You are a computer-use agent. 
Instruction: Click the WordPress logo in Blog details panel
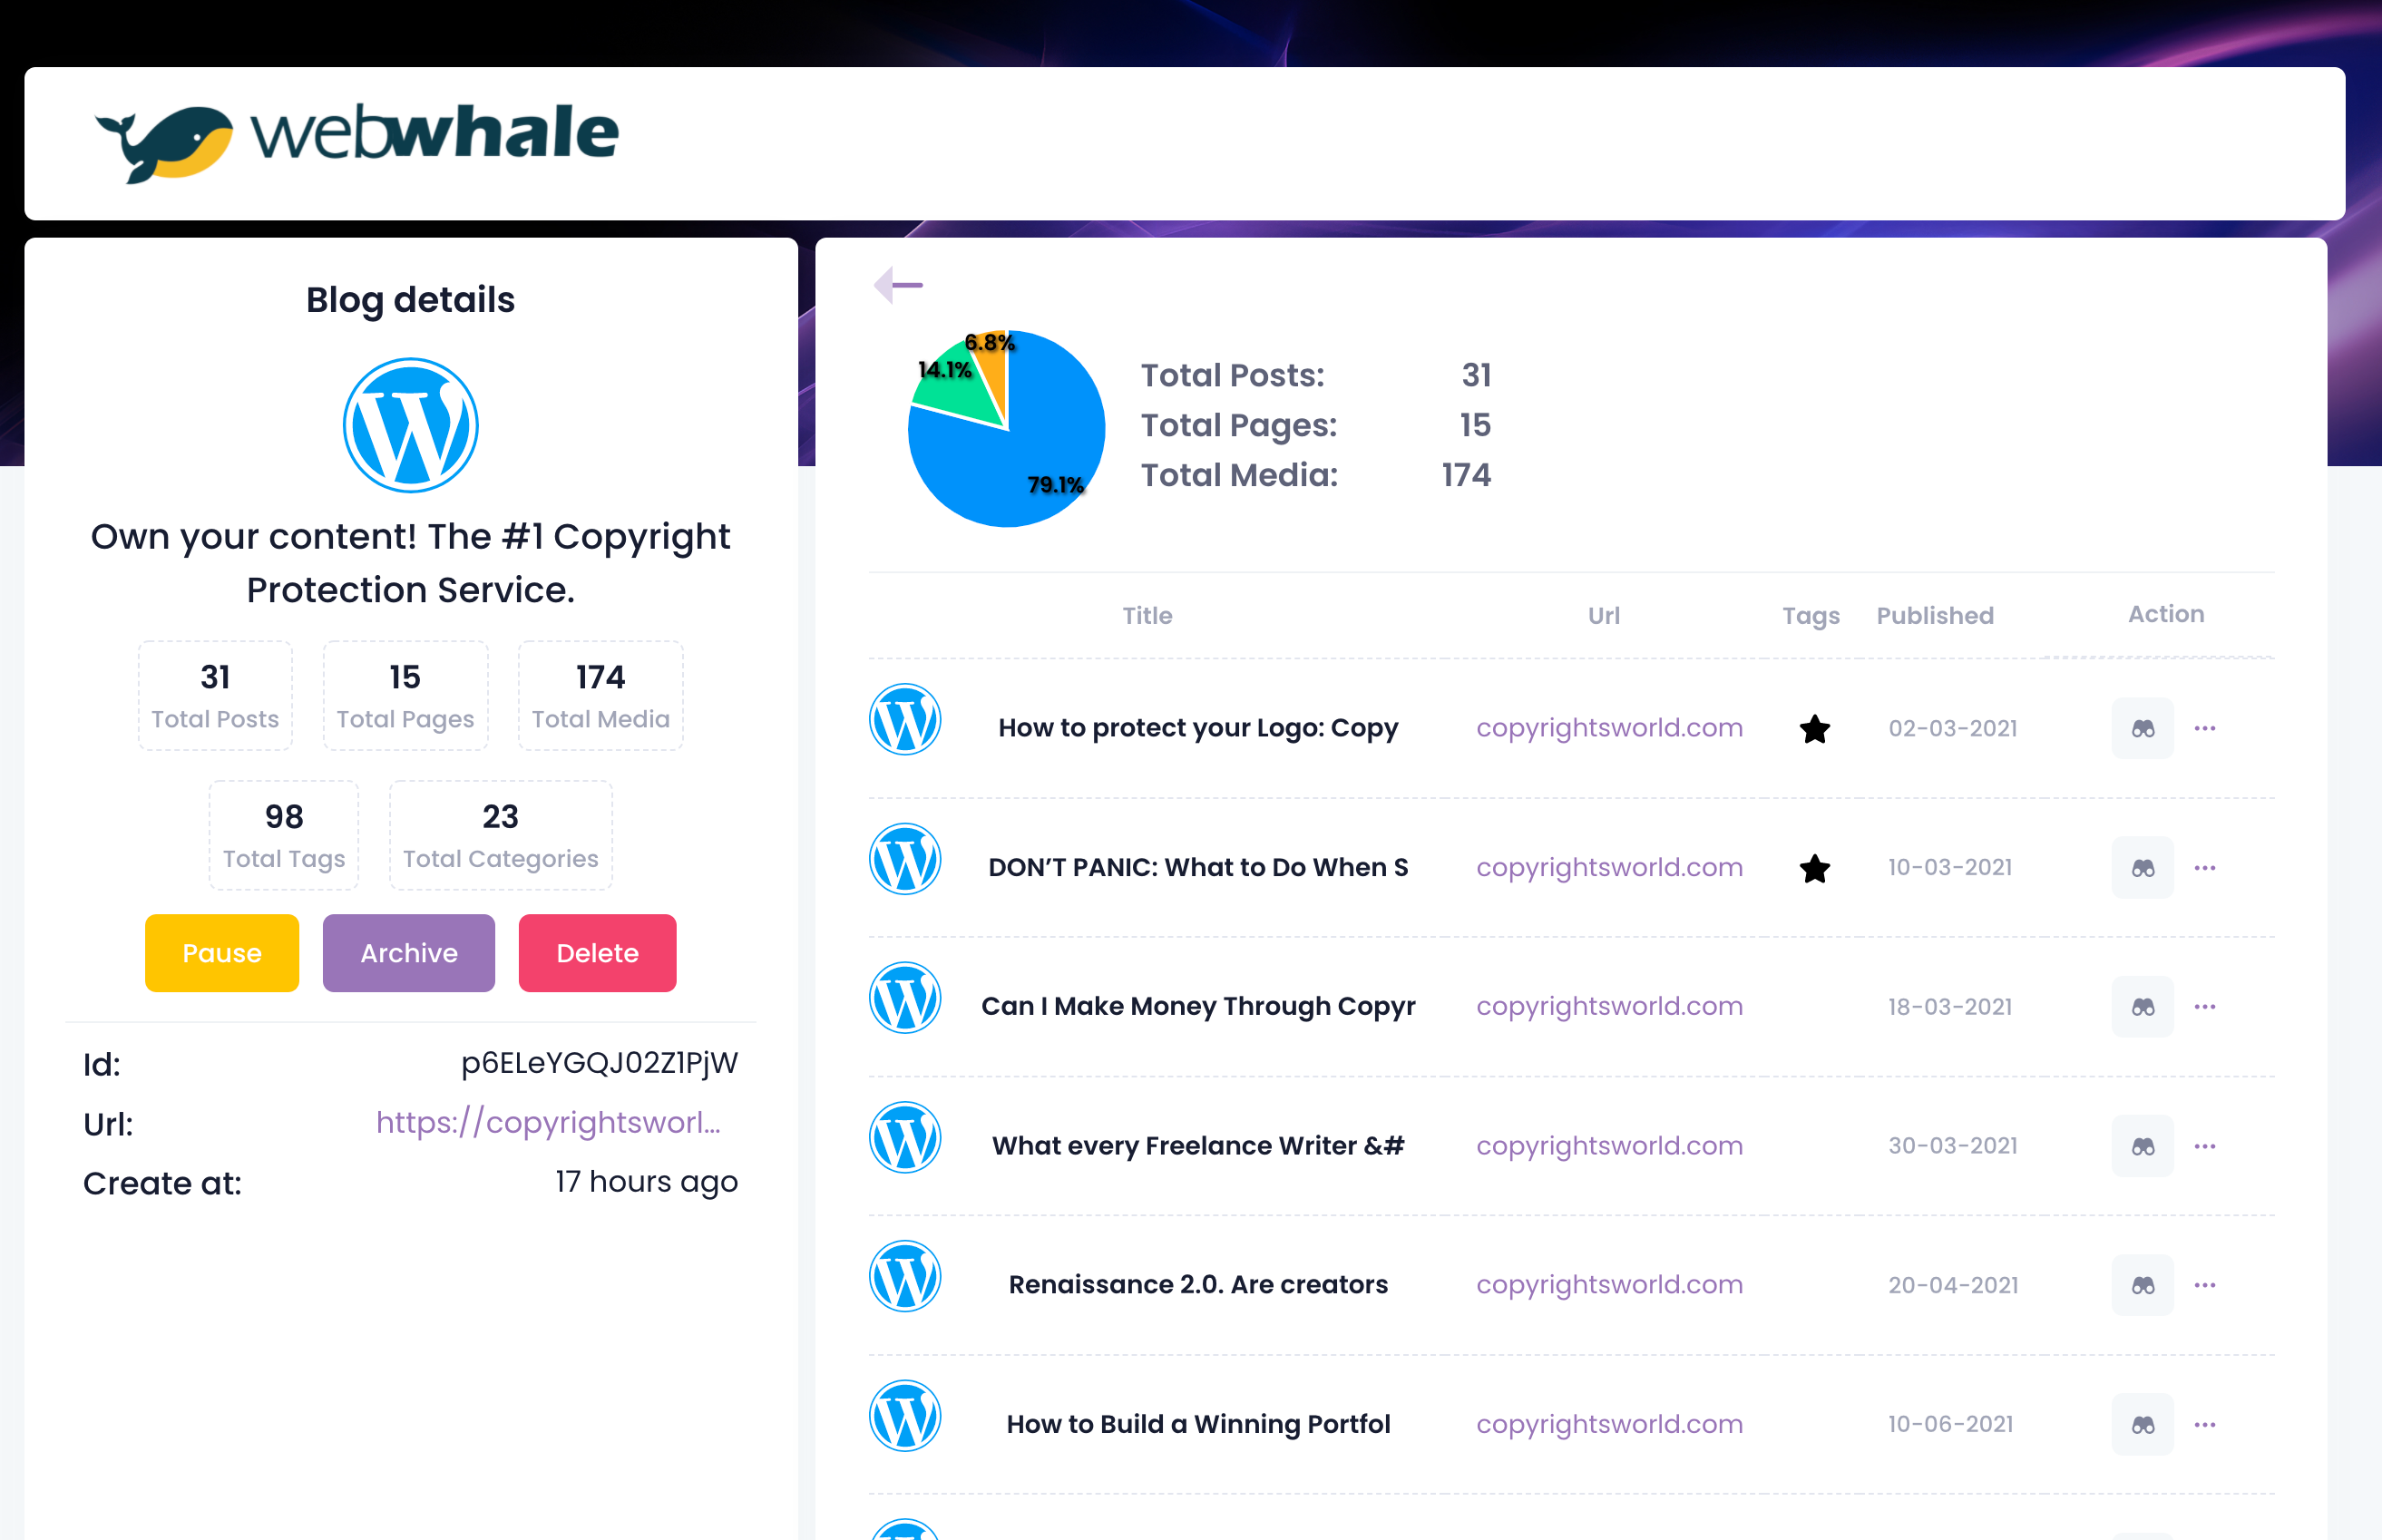pyautogui.click(x=410, y=424)
